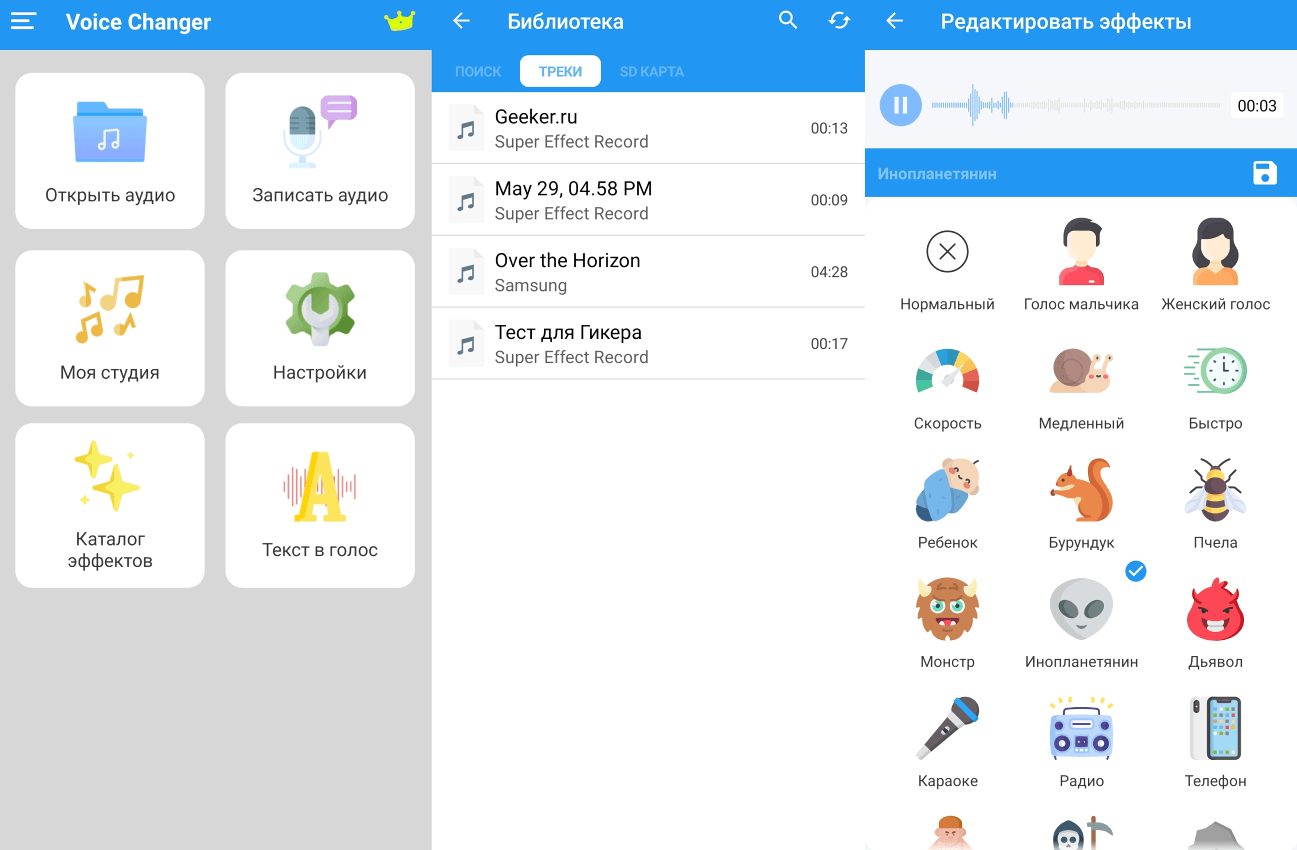Image resolution: width=1297 pixels, height=850 pixels.
Task: Tap the file icon beside Over the Horizon
Action: point(466,272)
